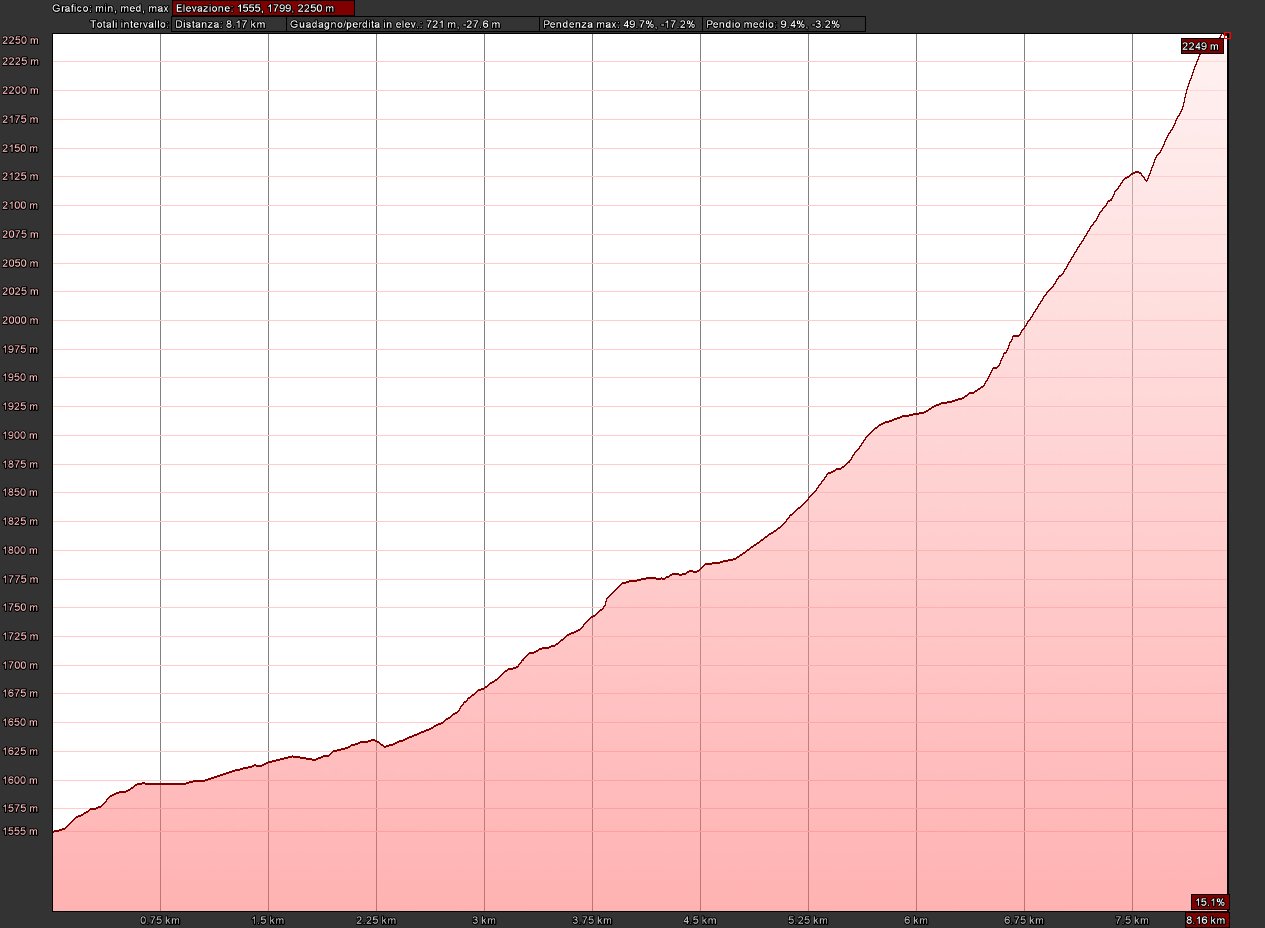The image size is (1265, 928).
Task: Click the 2249 m elevation tooltip
Action: [1201, 45]
